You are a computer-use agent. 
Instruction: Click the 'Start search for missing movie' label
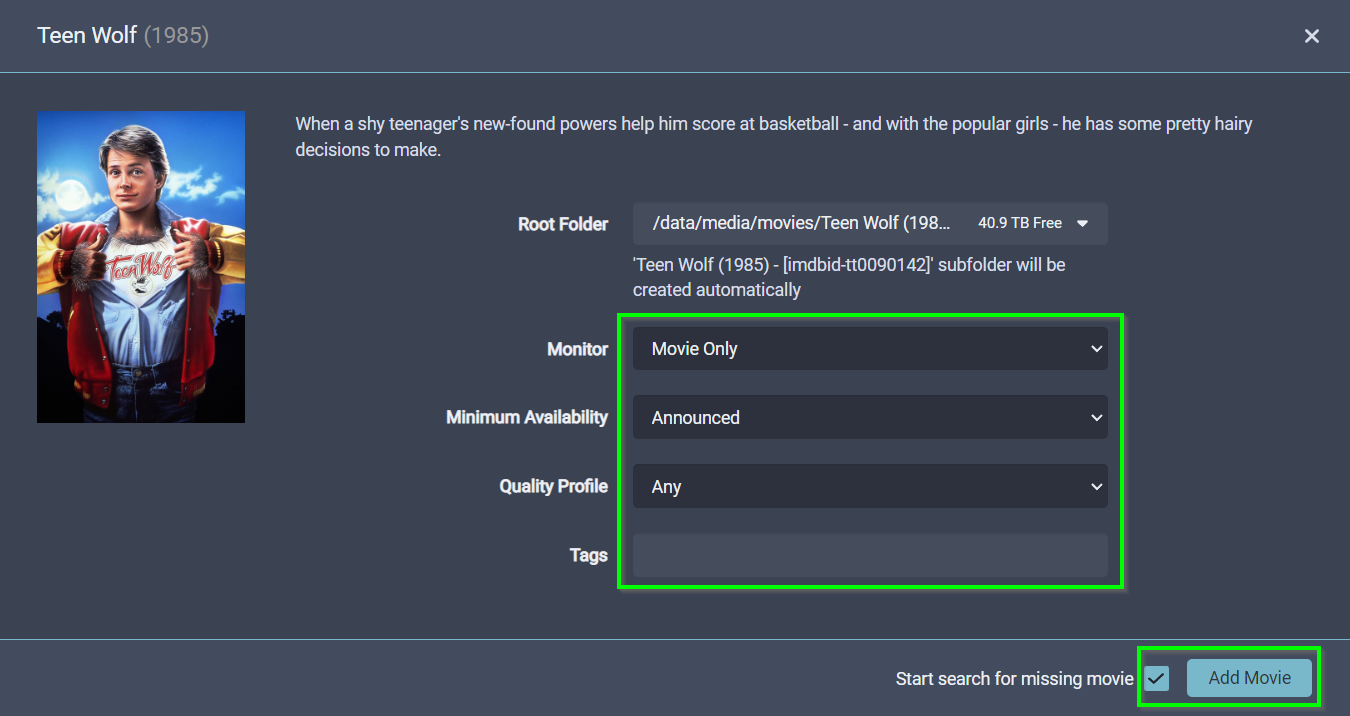pyautogui.click(x=1013, y=679)
